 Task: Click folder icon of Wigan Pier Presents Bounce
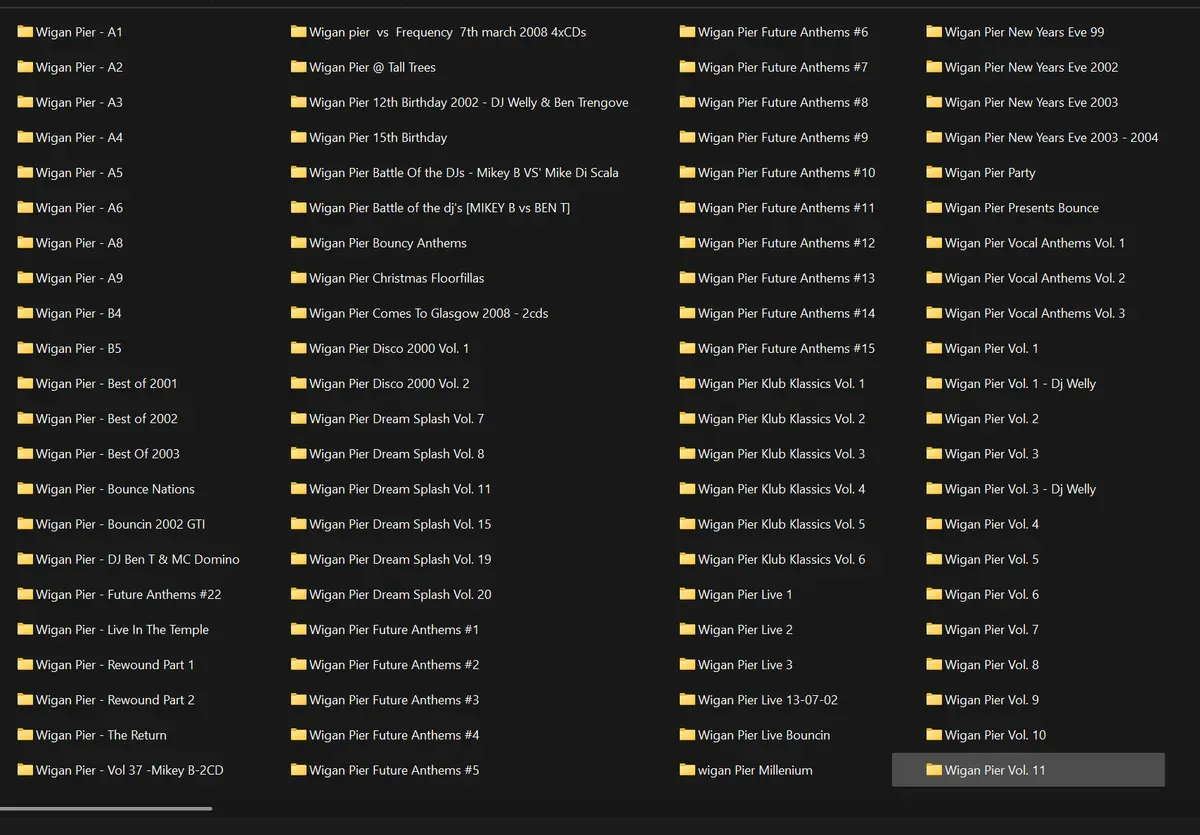[934, 208]
